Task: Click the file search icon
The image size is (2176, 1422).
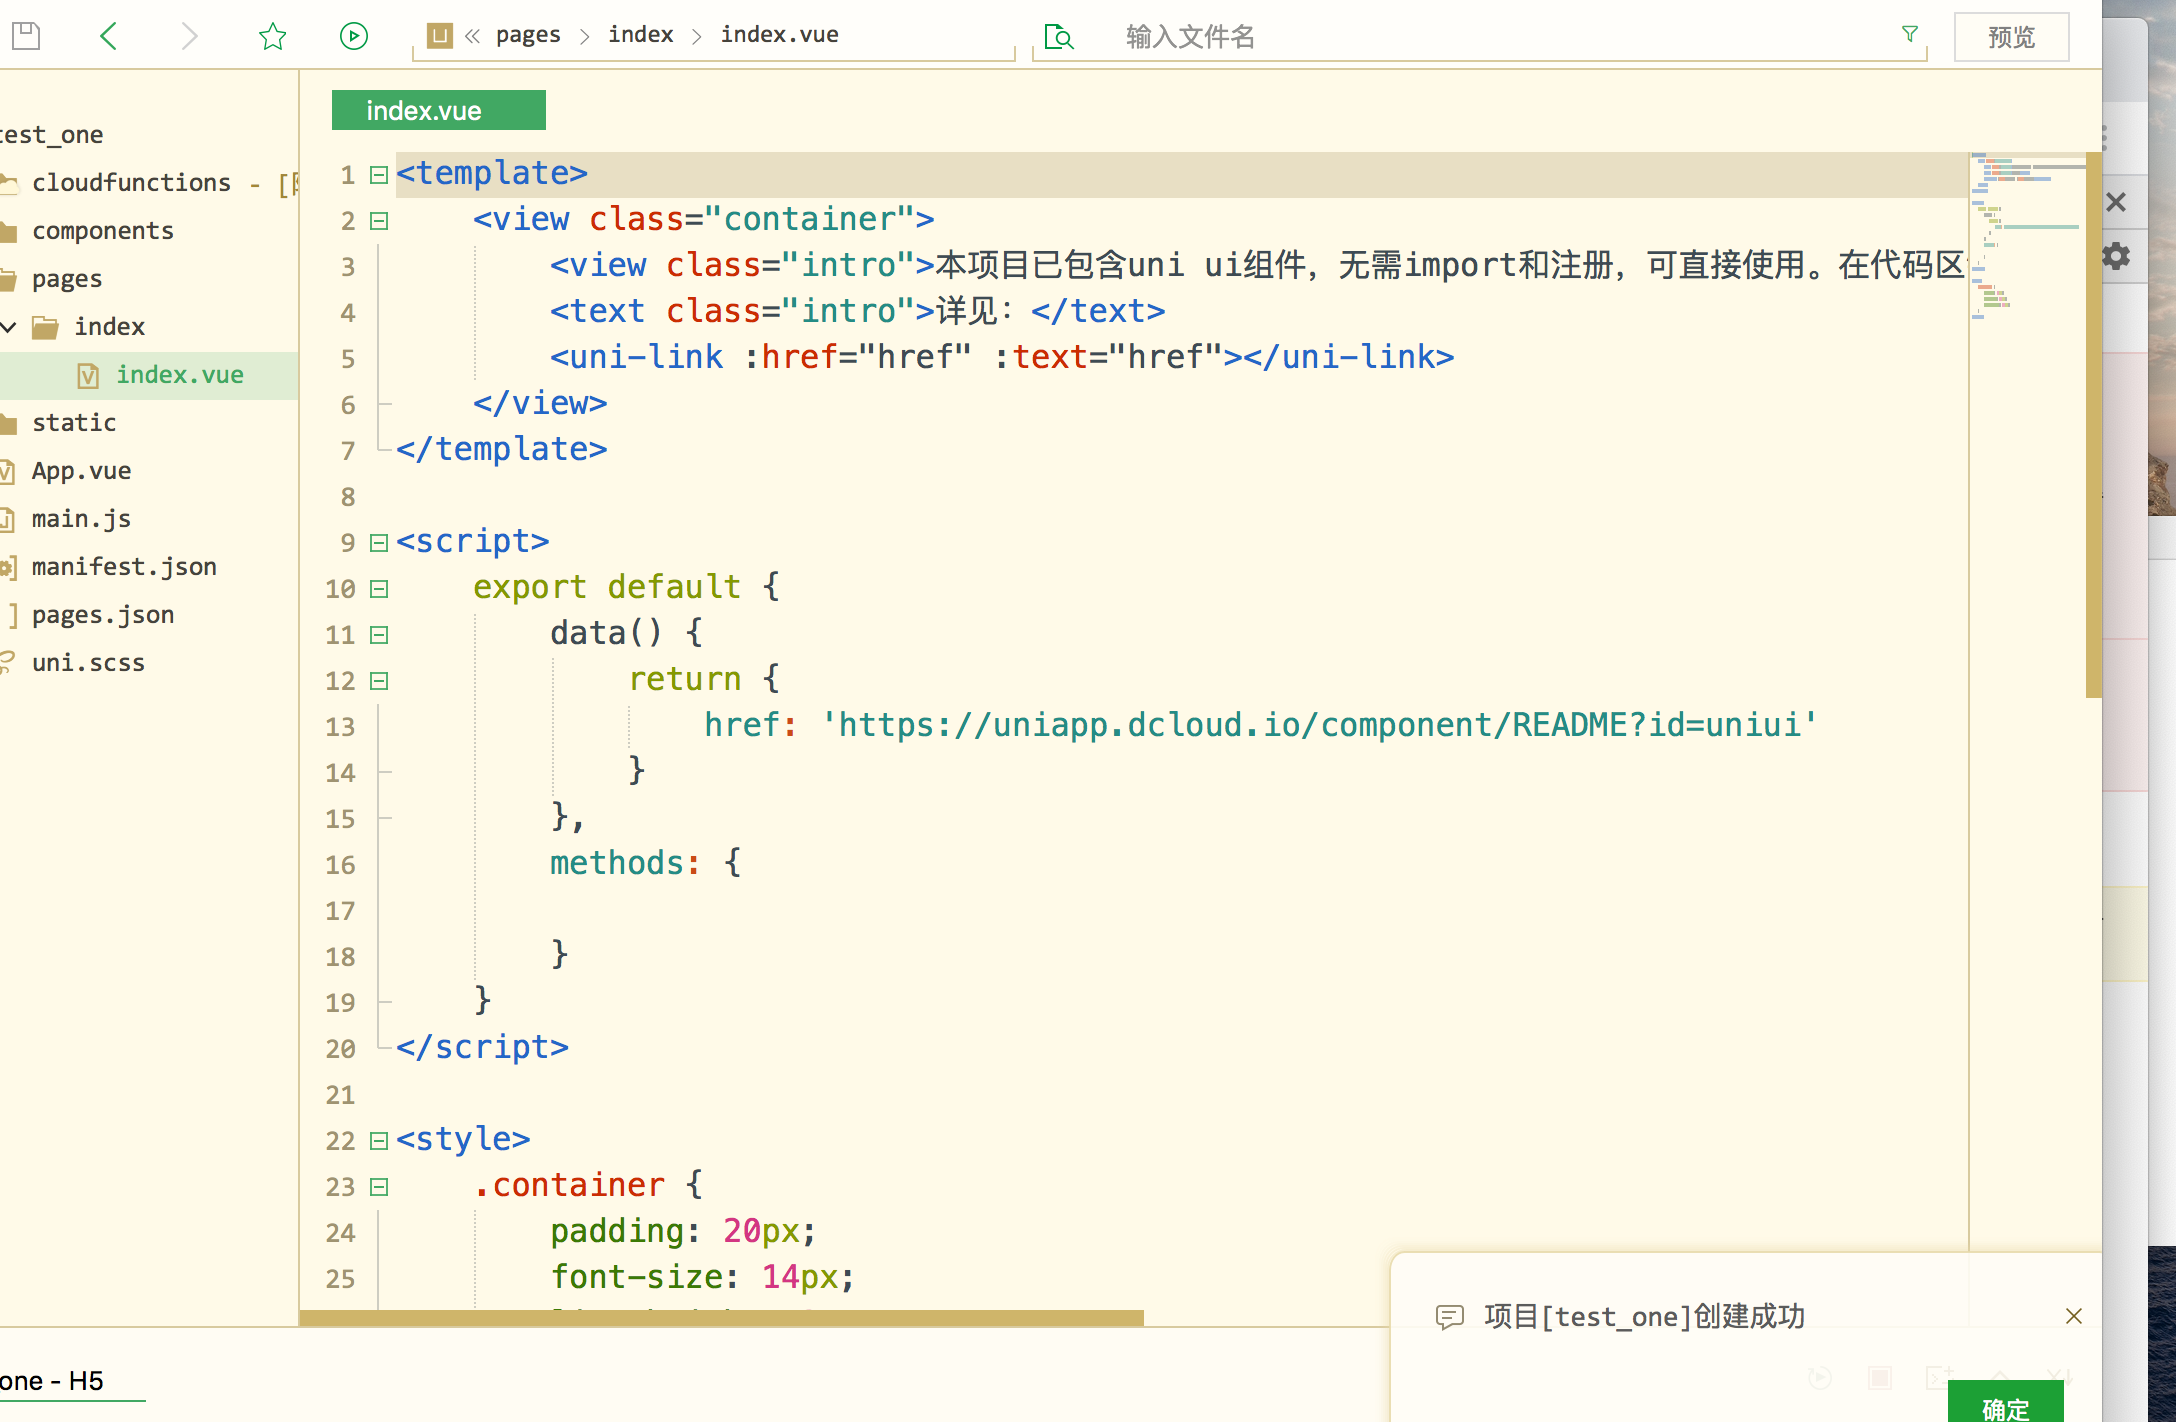Action: point(1058,37)
